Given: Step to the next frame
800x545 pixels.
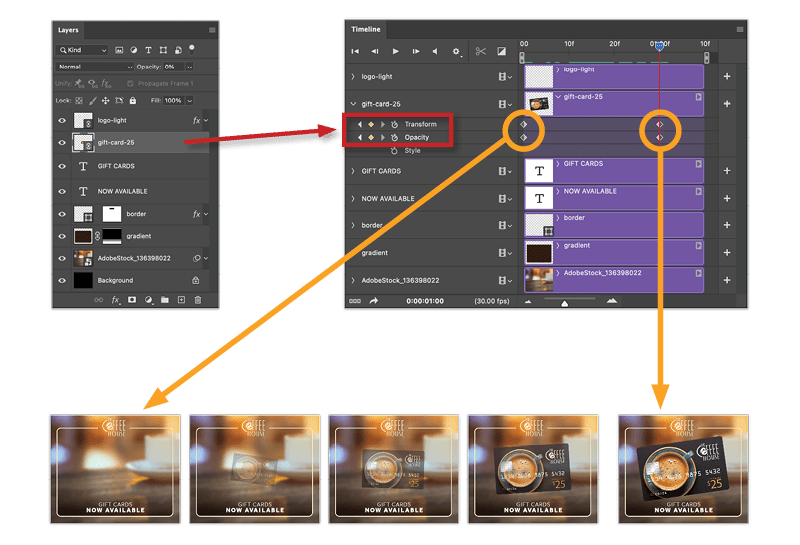Looking at the screenshot, I should (x=416, y=51).
